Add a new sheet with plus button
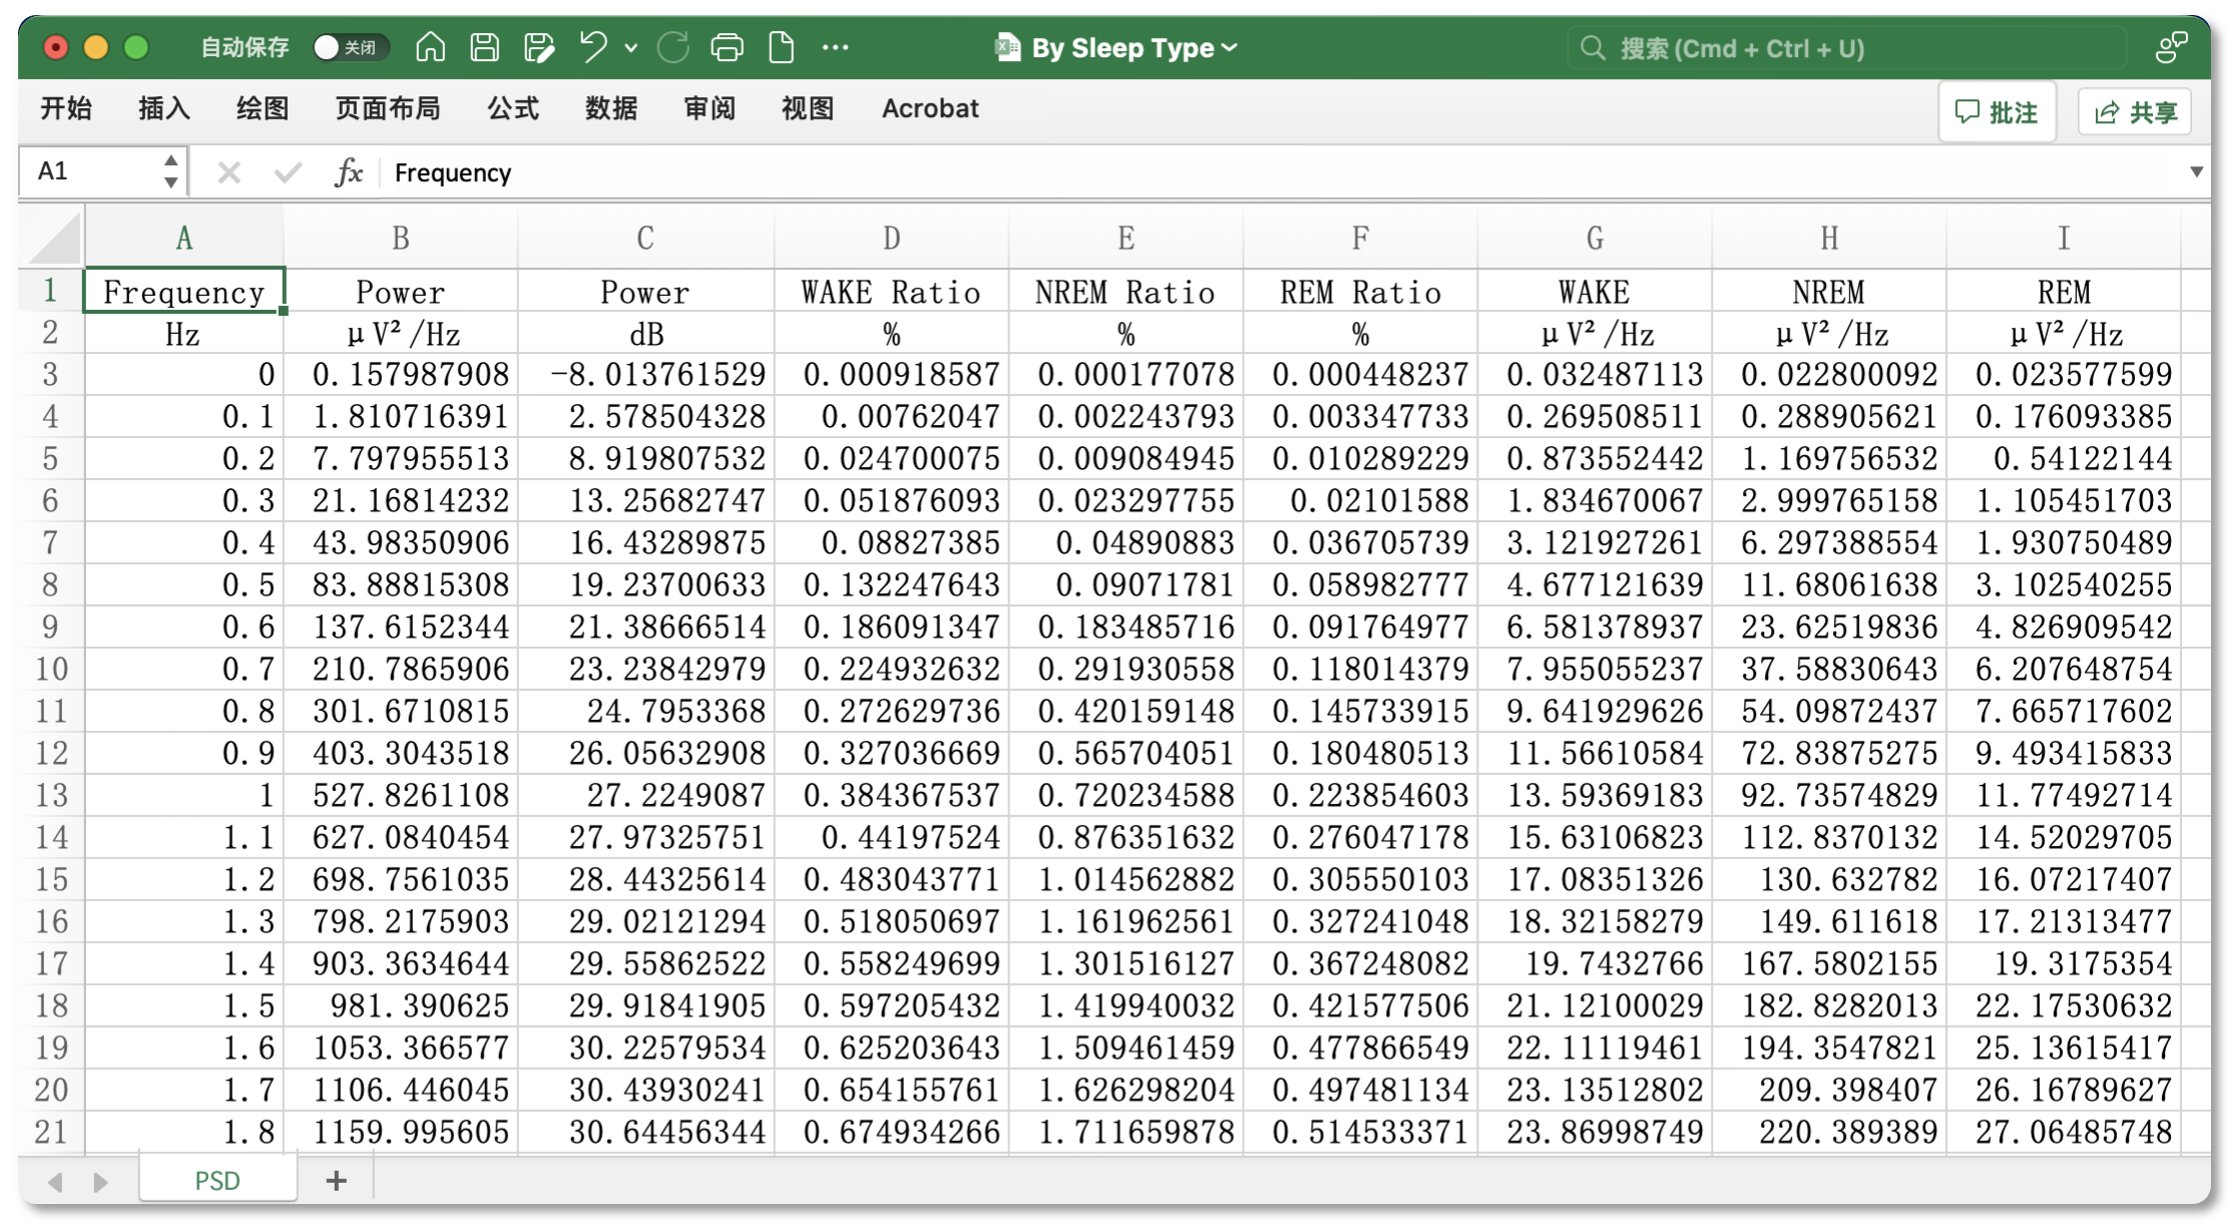The image size is (2236, 1226). pyautogui.click(x=336, y=1181)
